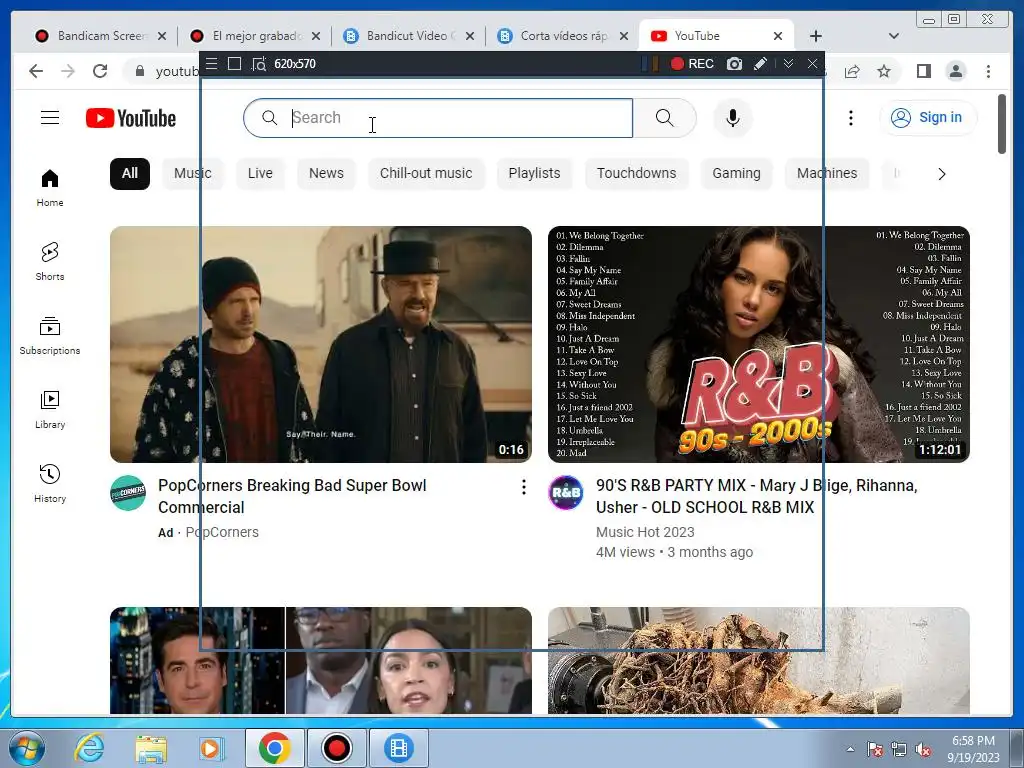Image resolution: width=1024 pixels, height=768 pixels.
Task: Open Chrome profile avatar menu
Action: (x=956, y=71)
